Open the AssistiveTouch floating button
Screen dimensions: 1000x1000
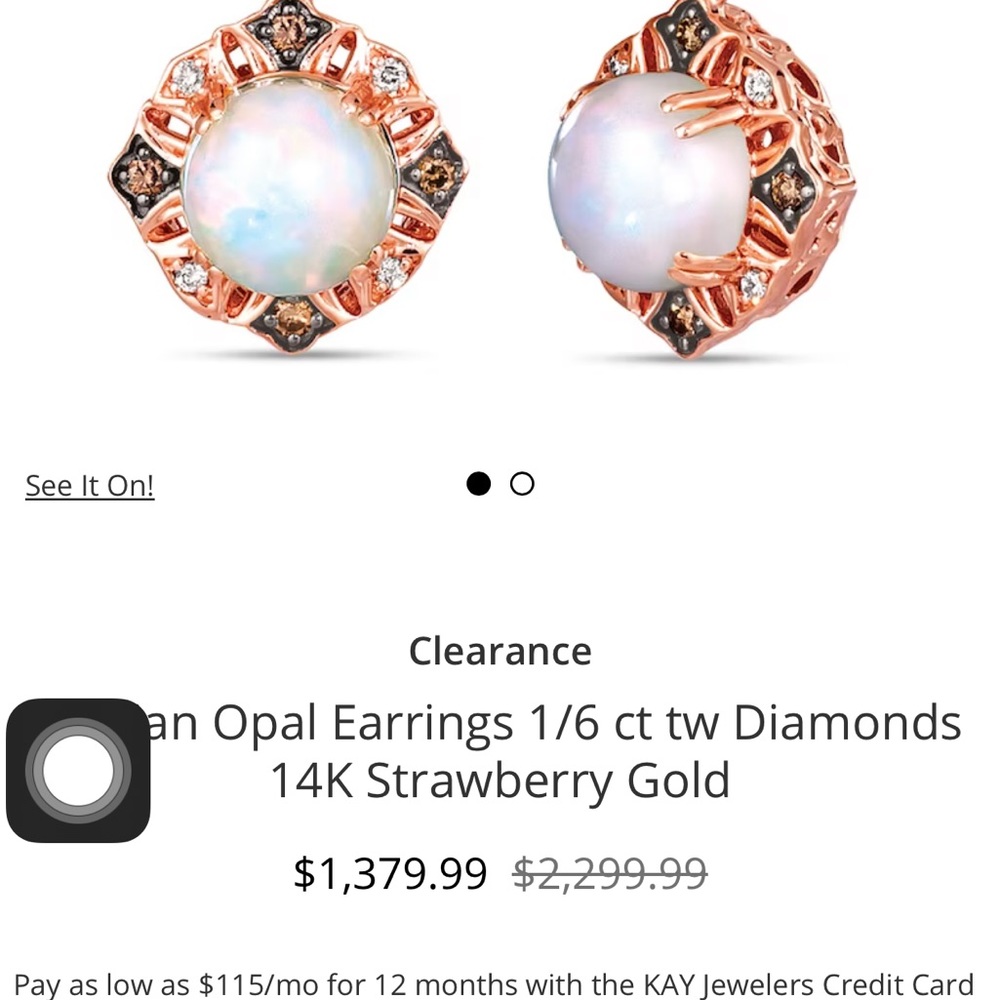(78, 770)
